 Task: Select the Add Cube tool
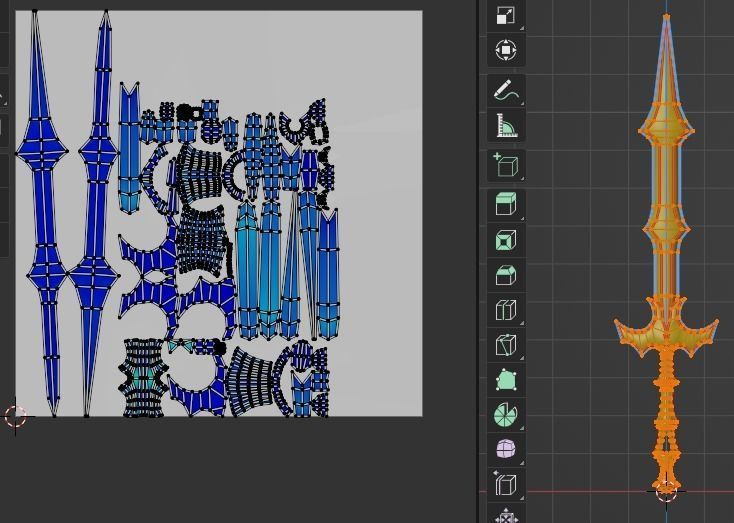pyautogui.click(x=506, y=165)
